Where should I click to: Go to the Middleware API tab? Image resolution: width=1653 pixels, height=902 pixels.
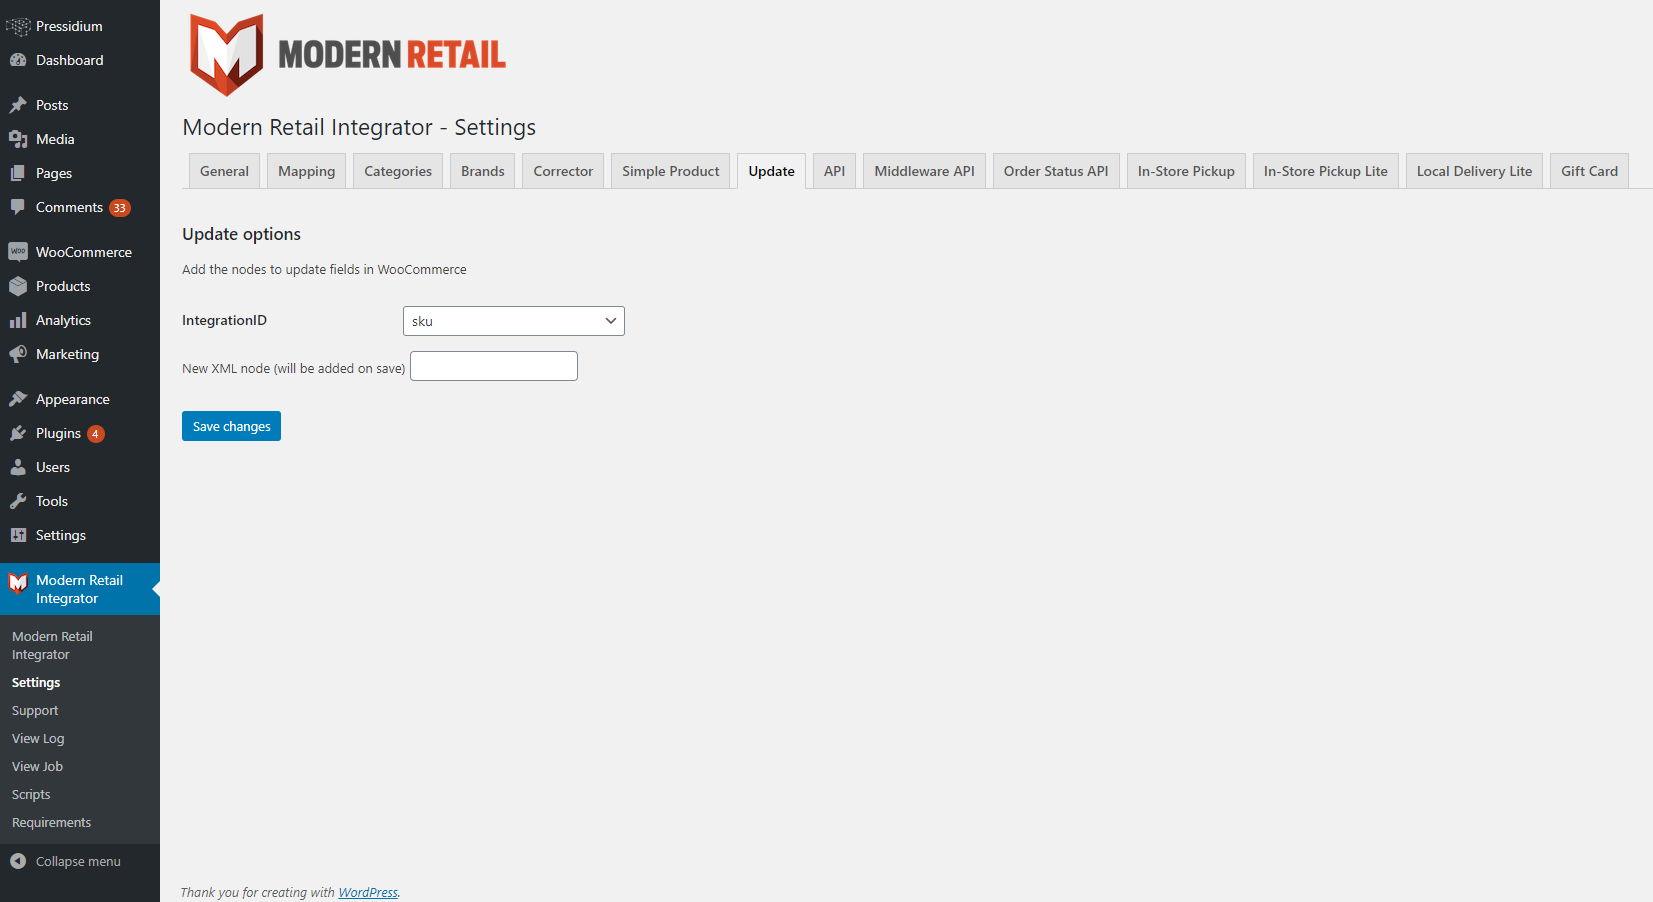[925, 171]
